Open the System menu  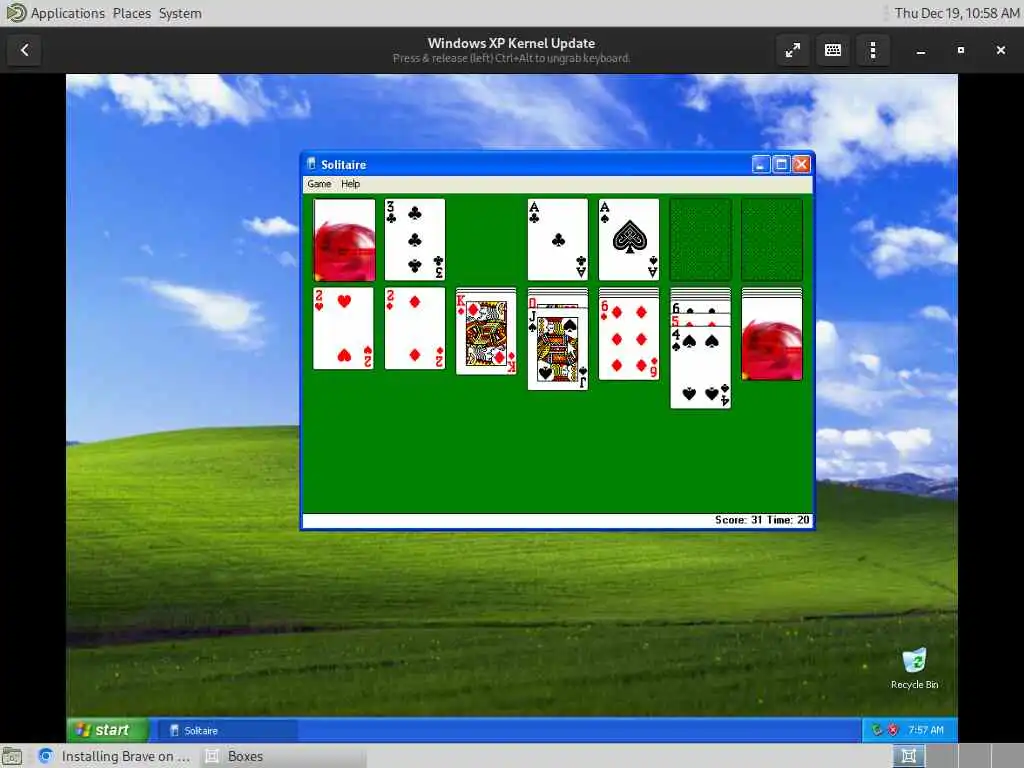click(x=180, y=13)
